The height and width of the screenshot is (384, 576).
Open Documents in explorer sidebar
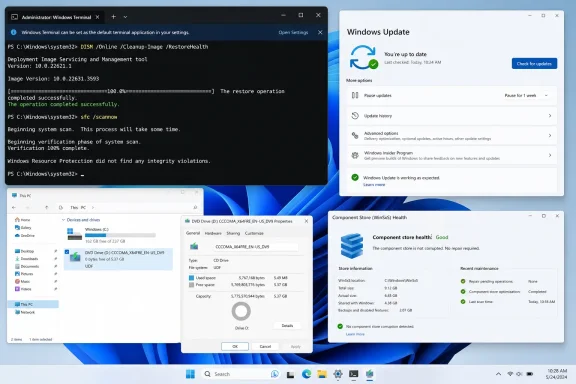27,266
